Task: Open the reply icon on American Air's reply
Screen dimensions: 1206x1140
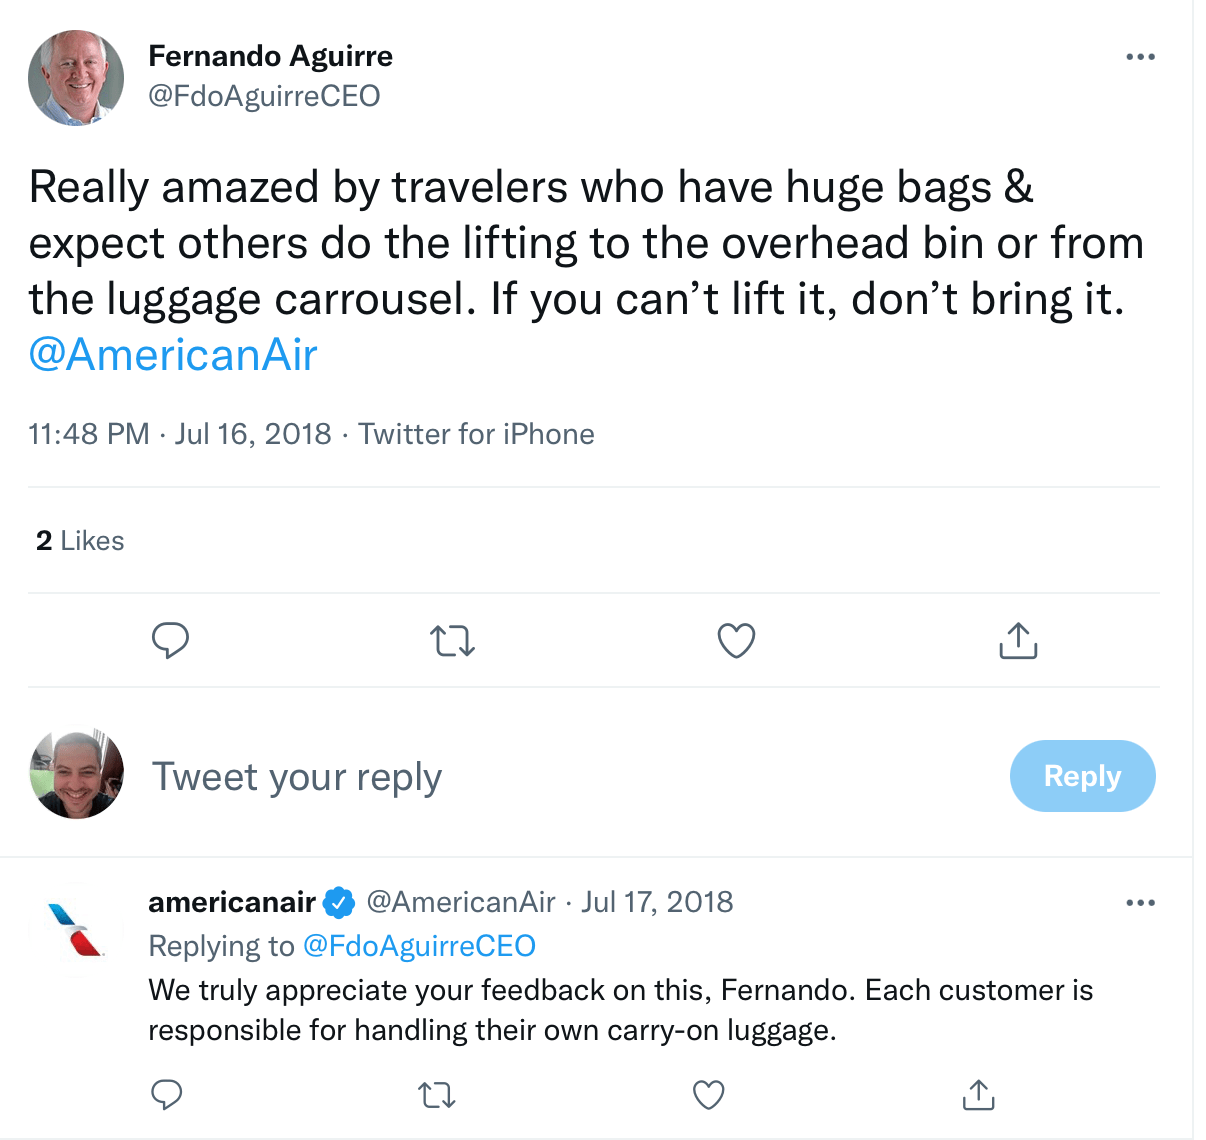Action: coord(166,1095)
